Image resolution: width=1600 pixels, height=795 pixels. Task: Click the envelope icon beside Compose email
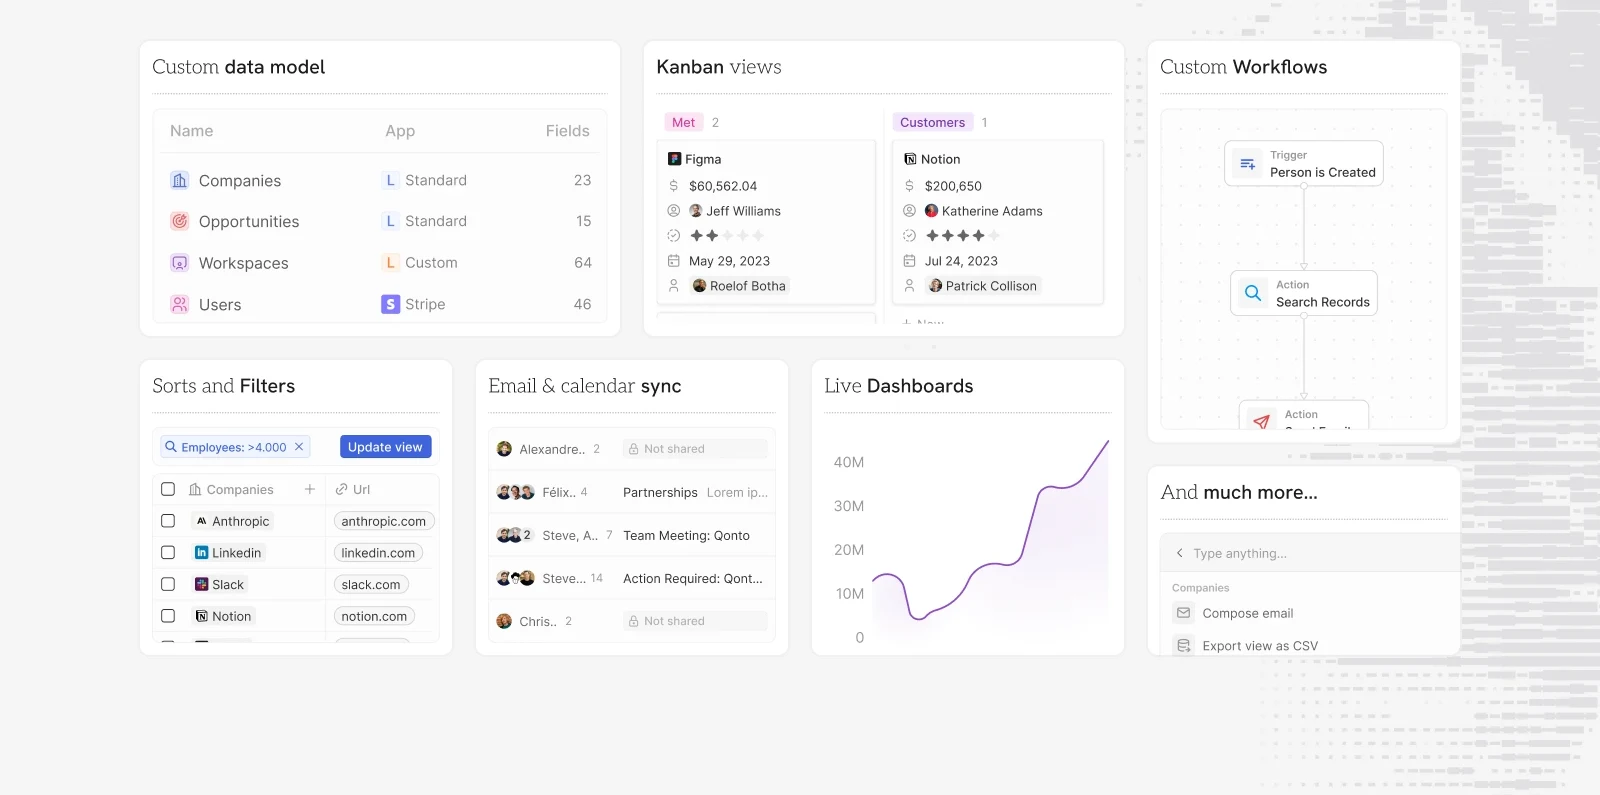(1184, 613)
